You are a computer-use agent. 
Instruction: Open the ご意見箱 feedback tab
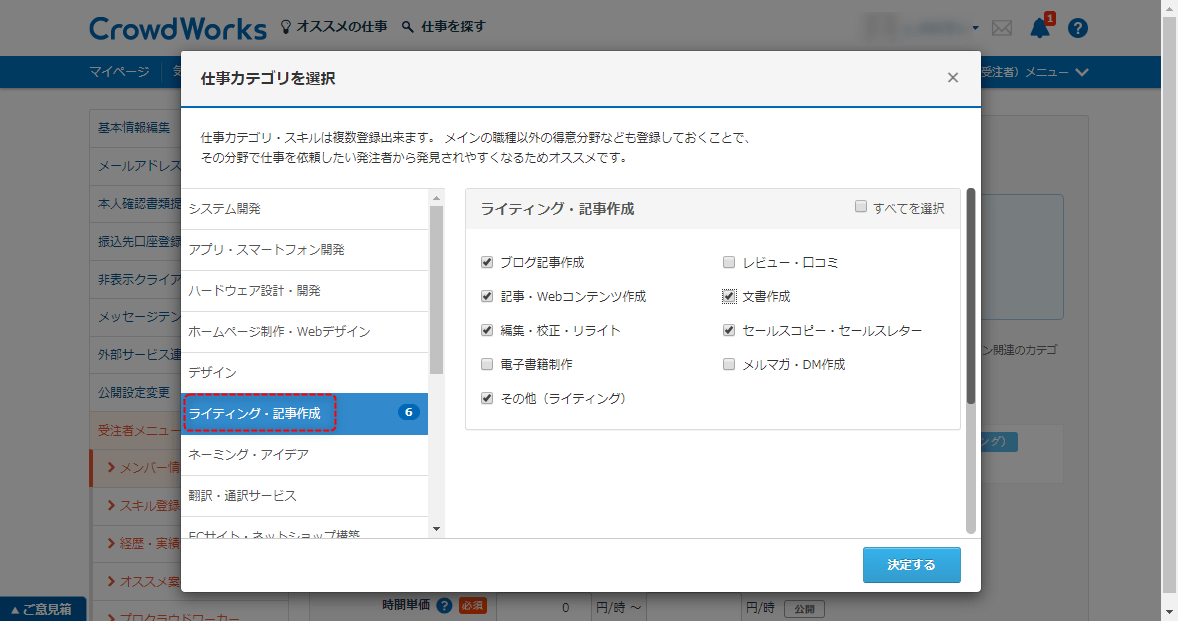(x=42, y=609)
